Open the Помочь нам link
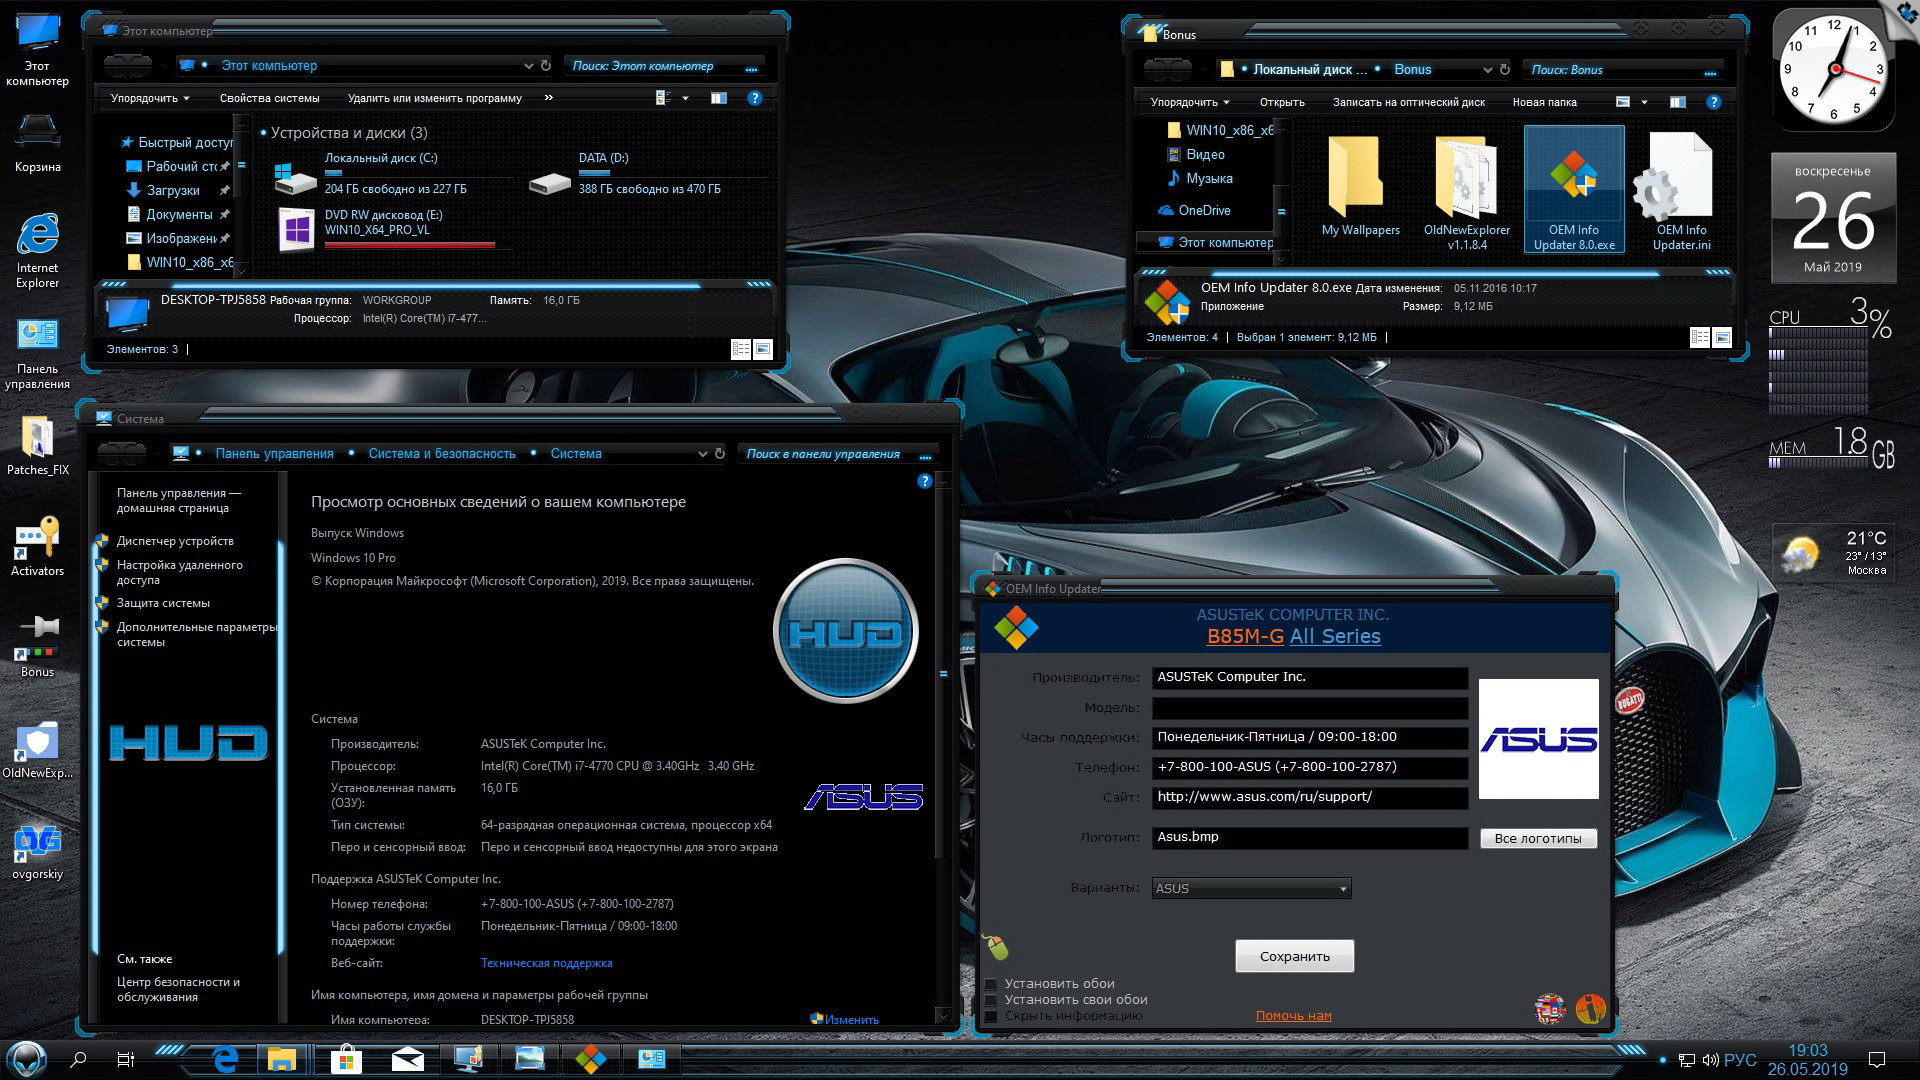Image resolution: width=1920 pixels, height=1080 pixels. coord(1293,1016)
